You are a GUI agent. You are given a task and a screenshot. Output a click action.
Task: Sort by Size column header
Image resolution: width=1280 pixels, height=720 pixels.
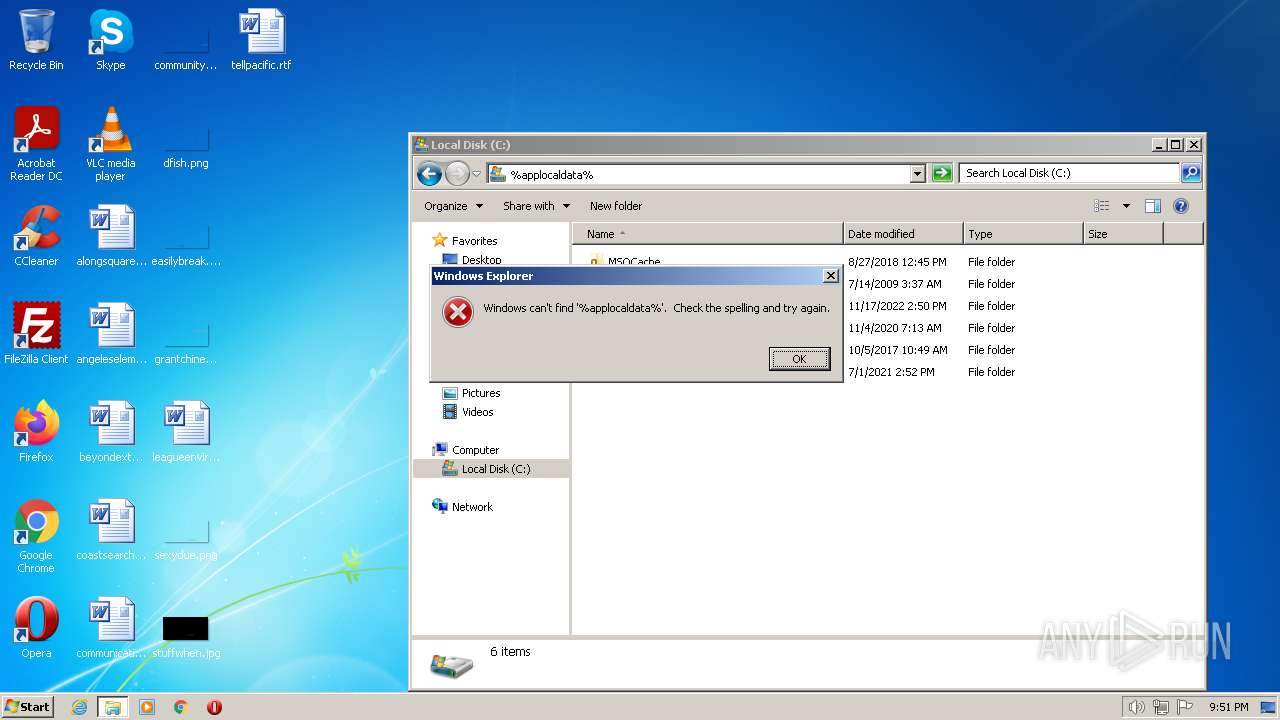pyautogui.click(x=1123, y=234)
